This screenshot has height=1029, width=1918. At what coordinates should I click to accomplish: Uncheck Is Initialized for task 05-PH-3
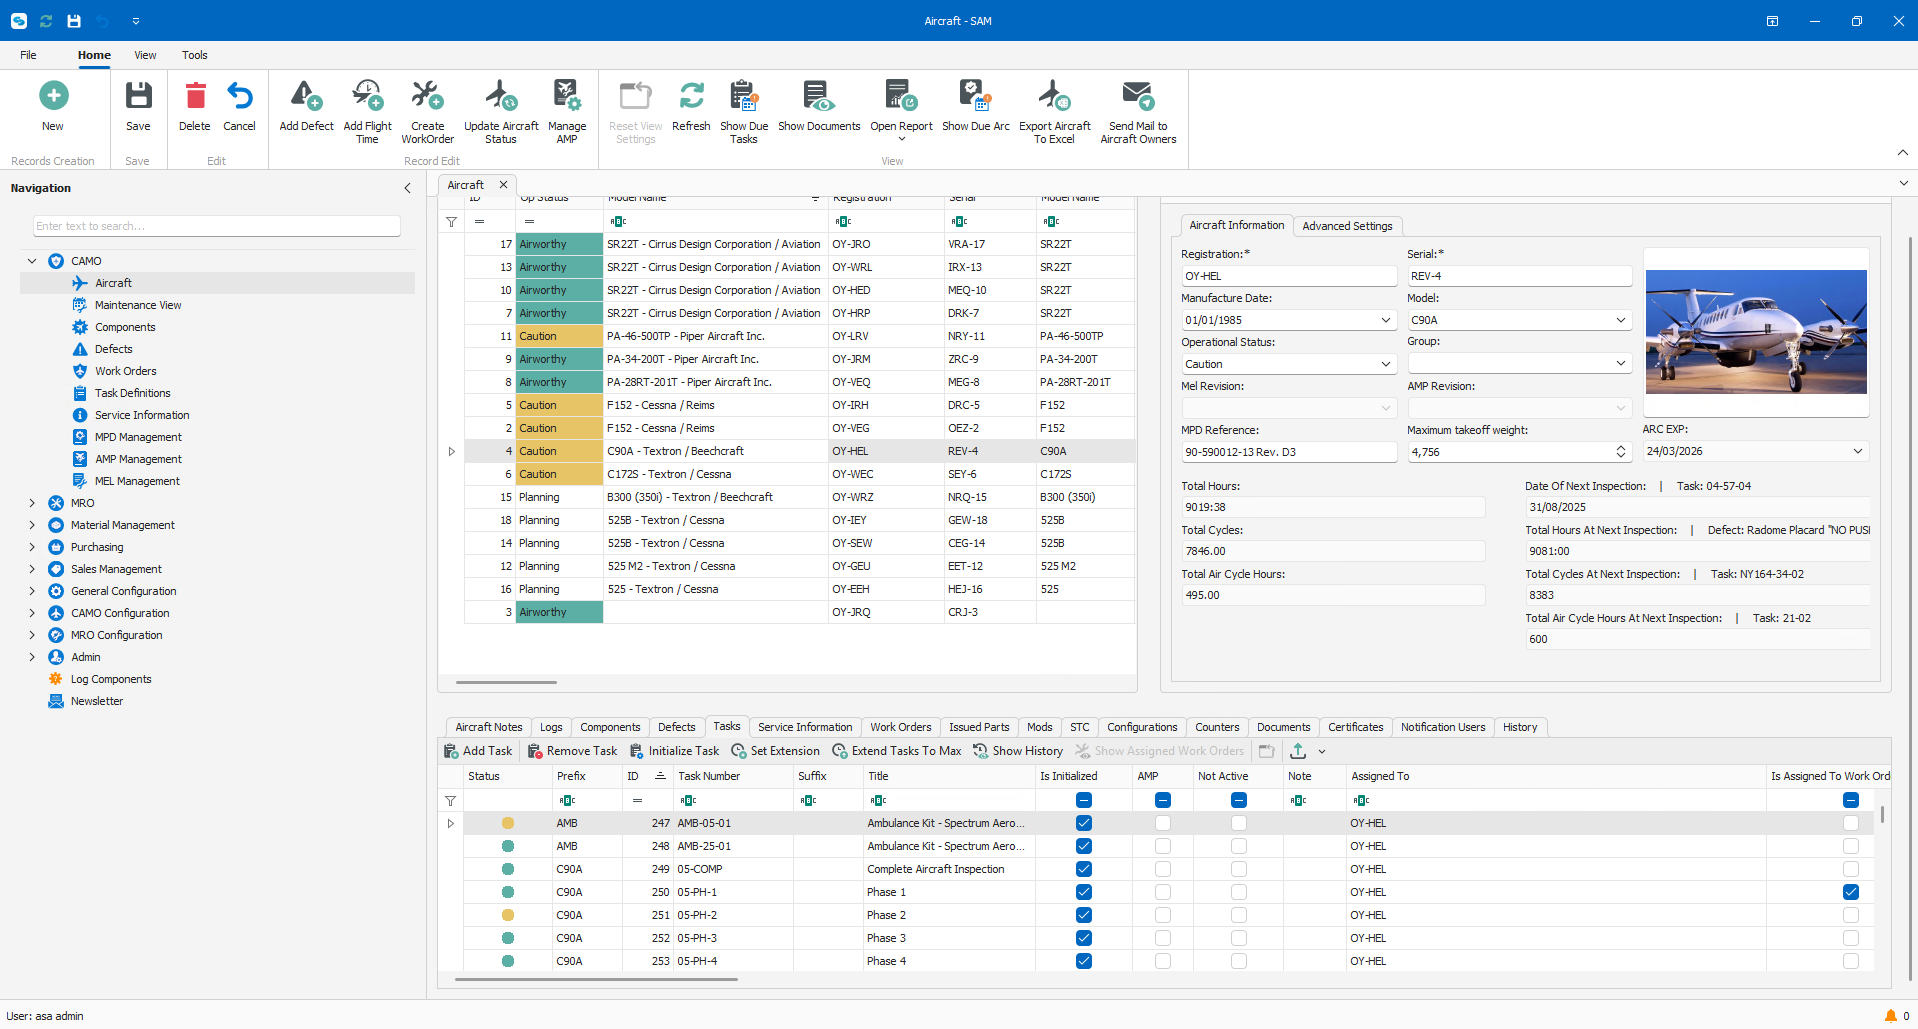pyautogui.click(x=1084, y=938)
